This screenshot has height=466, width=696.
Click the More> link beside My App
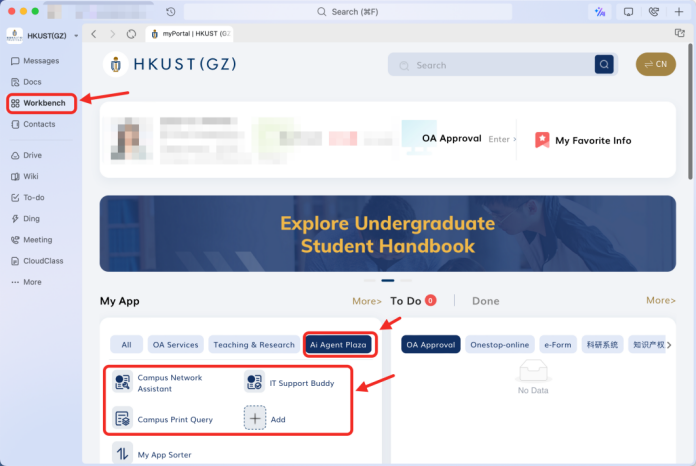[366, 300]
